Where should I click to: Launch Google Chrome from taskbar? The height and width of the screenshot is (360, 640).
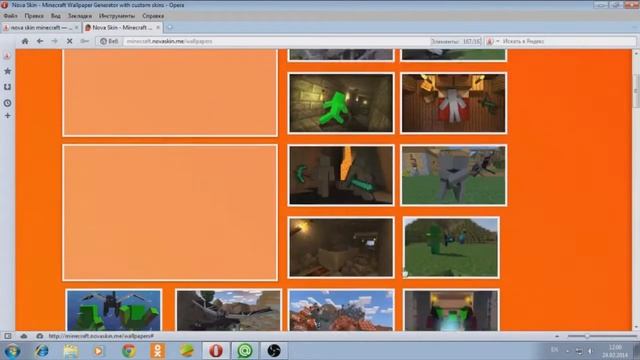tap(129, 351)
